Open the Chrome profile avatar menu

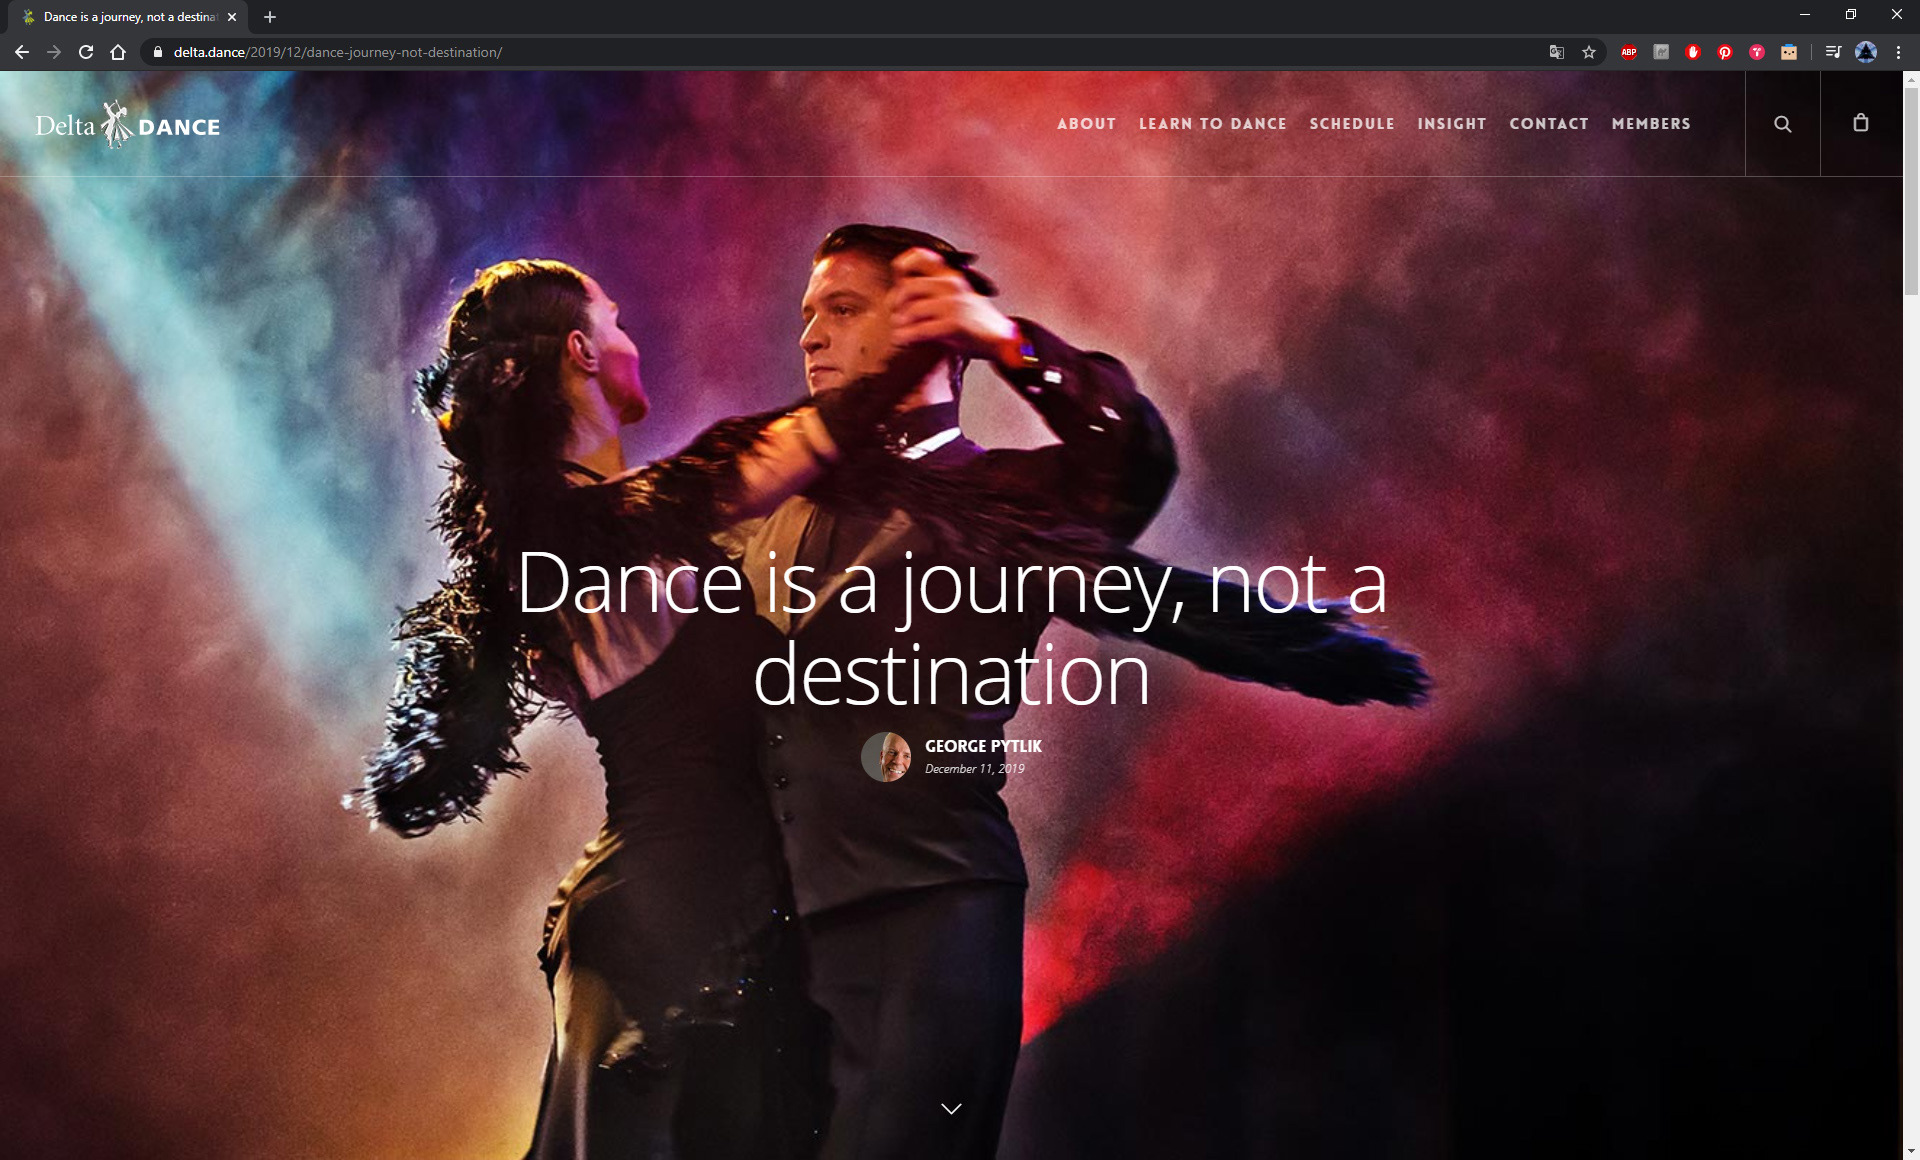coord(1866,52)
